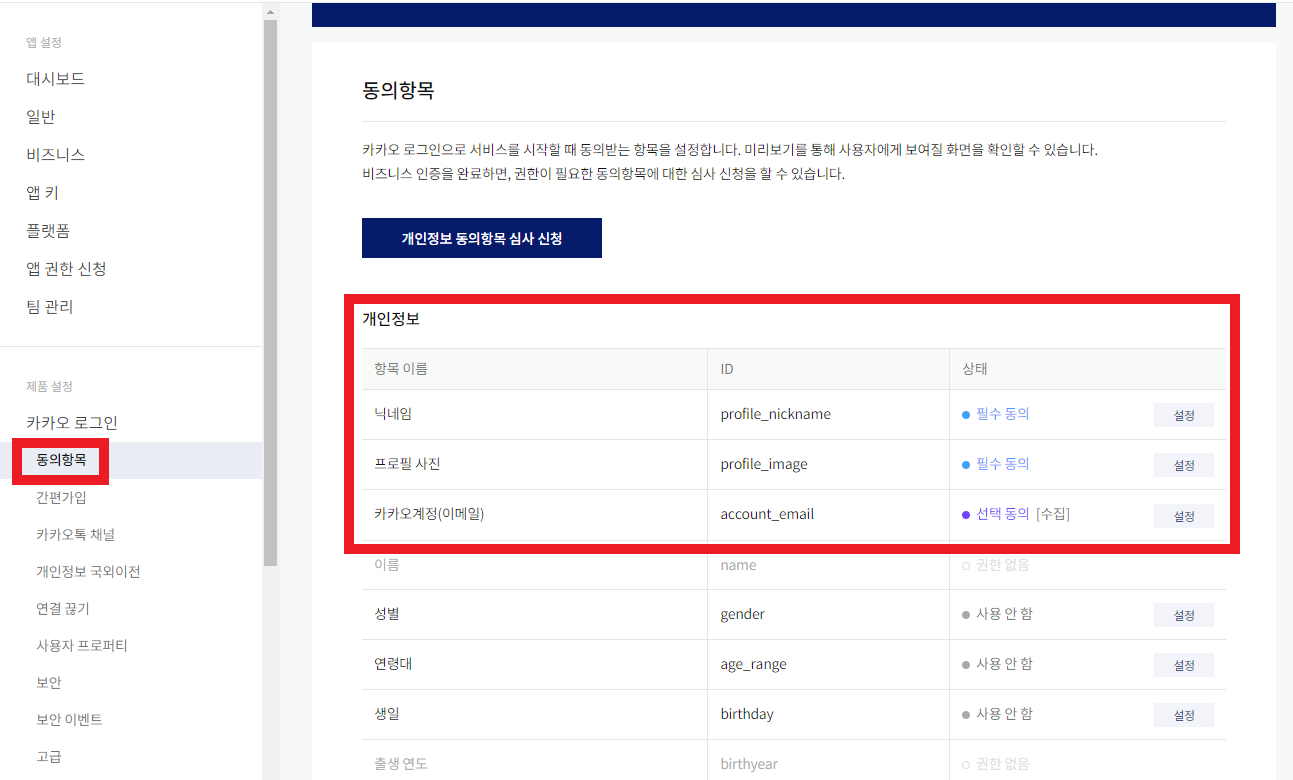Select 일반 in the app settings menu
Image resolution: width=1293 pixels, height=780 pixels.
tap(41, 117)
